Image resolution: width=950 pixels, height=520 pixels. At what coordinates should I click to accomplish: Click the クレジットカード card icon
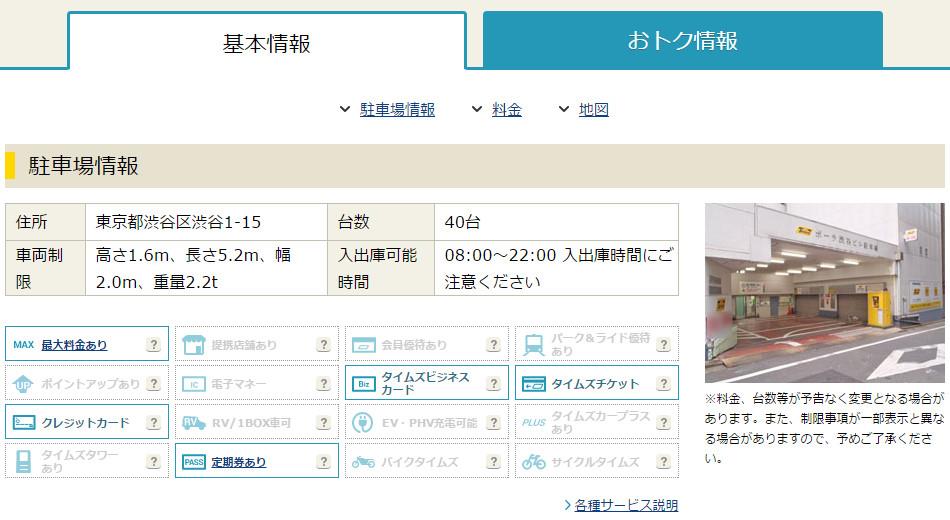[x=24, y=422]
